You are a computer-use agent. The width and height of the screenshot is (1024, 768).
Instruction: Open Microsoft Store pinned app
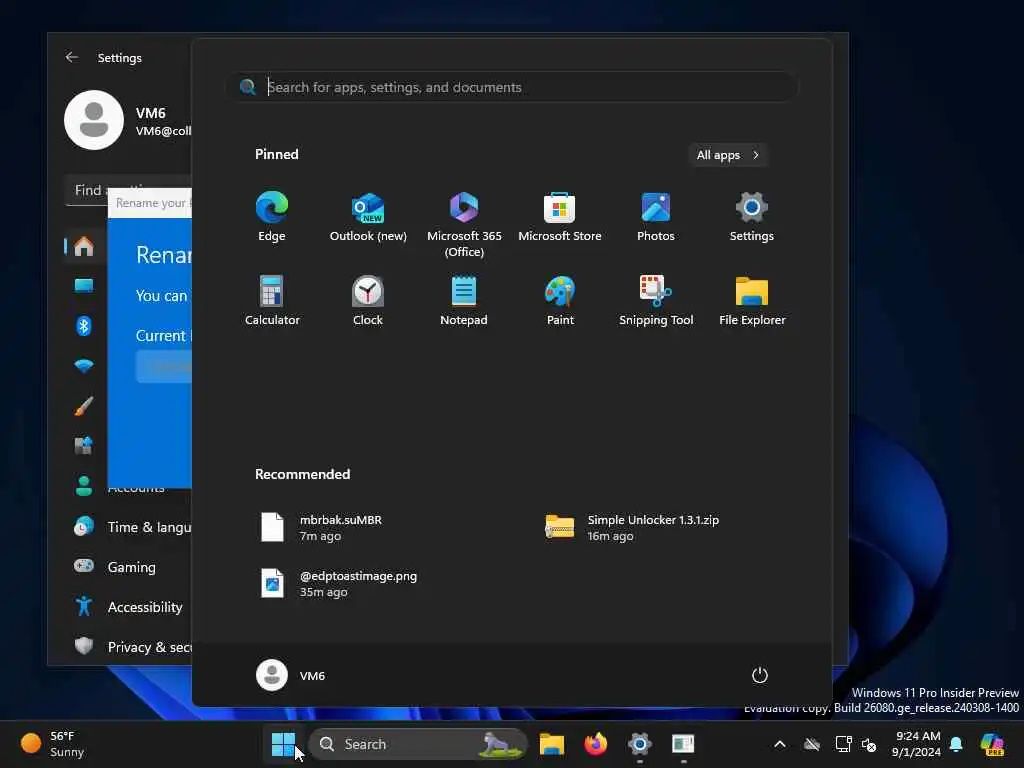coord(560,217)
